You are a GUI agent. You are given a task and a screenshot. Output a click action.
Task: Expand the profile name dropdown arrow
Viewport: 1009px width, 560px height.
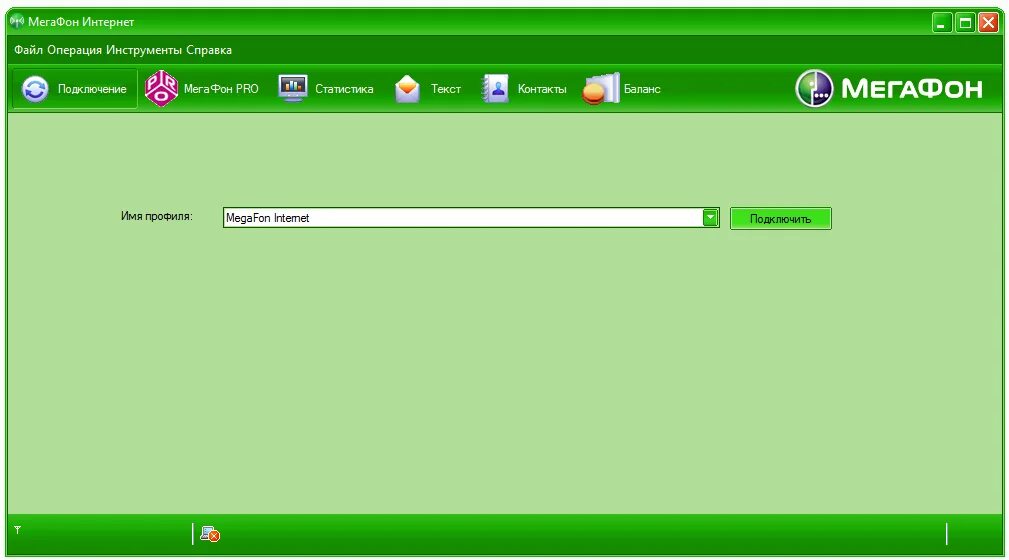pos(710,218)
